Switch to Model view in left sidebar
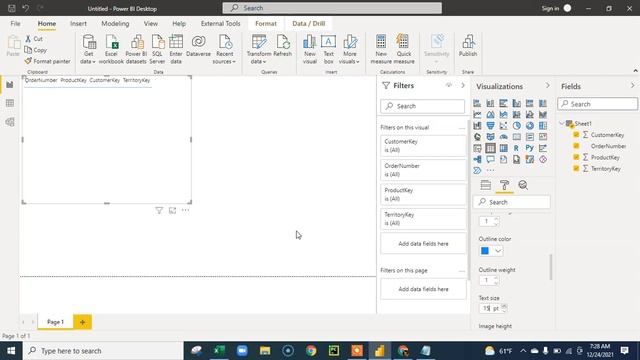The image size is (640, 360). point(10,122)
